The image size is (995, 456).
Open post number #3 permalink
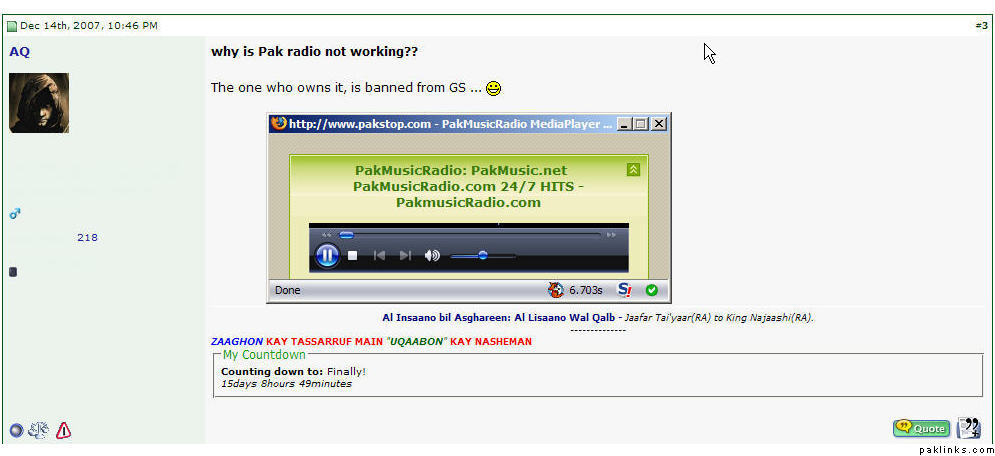tap(980, 25)
